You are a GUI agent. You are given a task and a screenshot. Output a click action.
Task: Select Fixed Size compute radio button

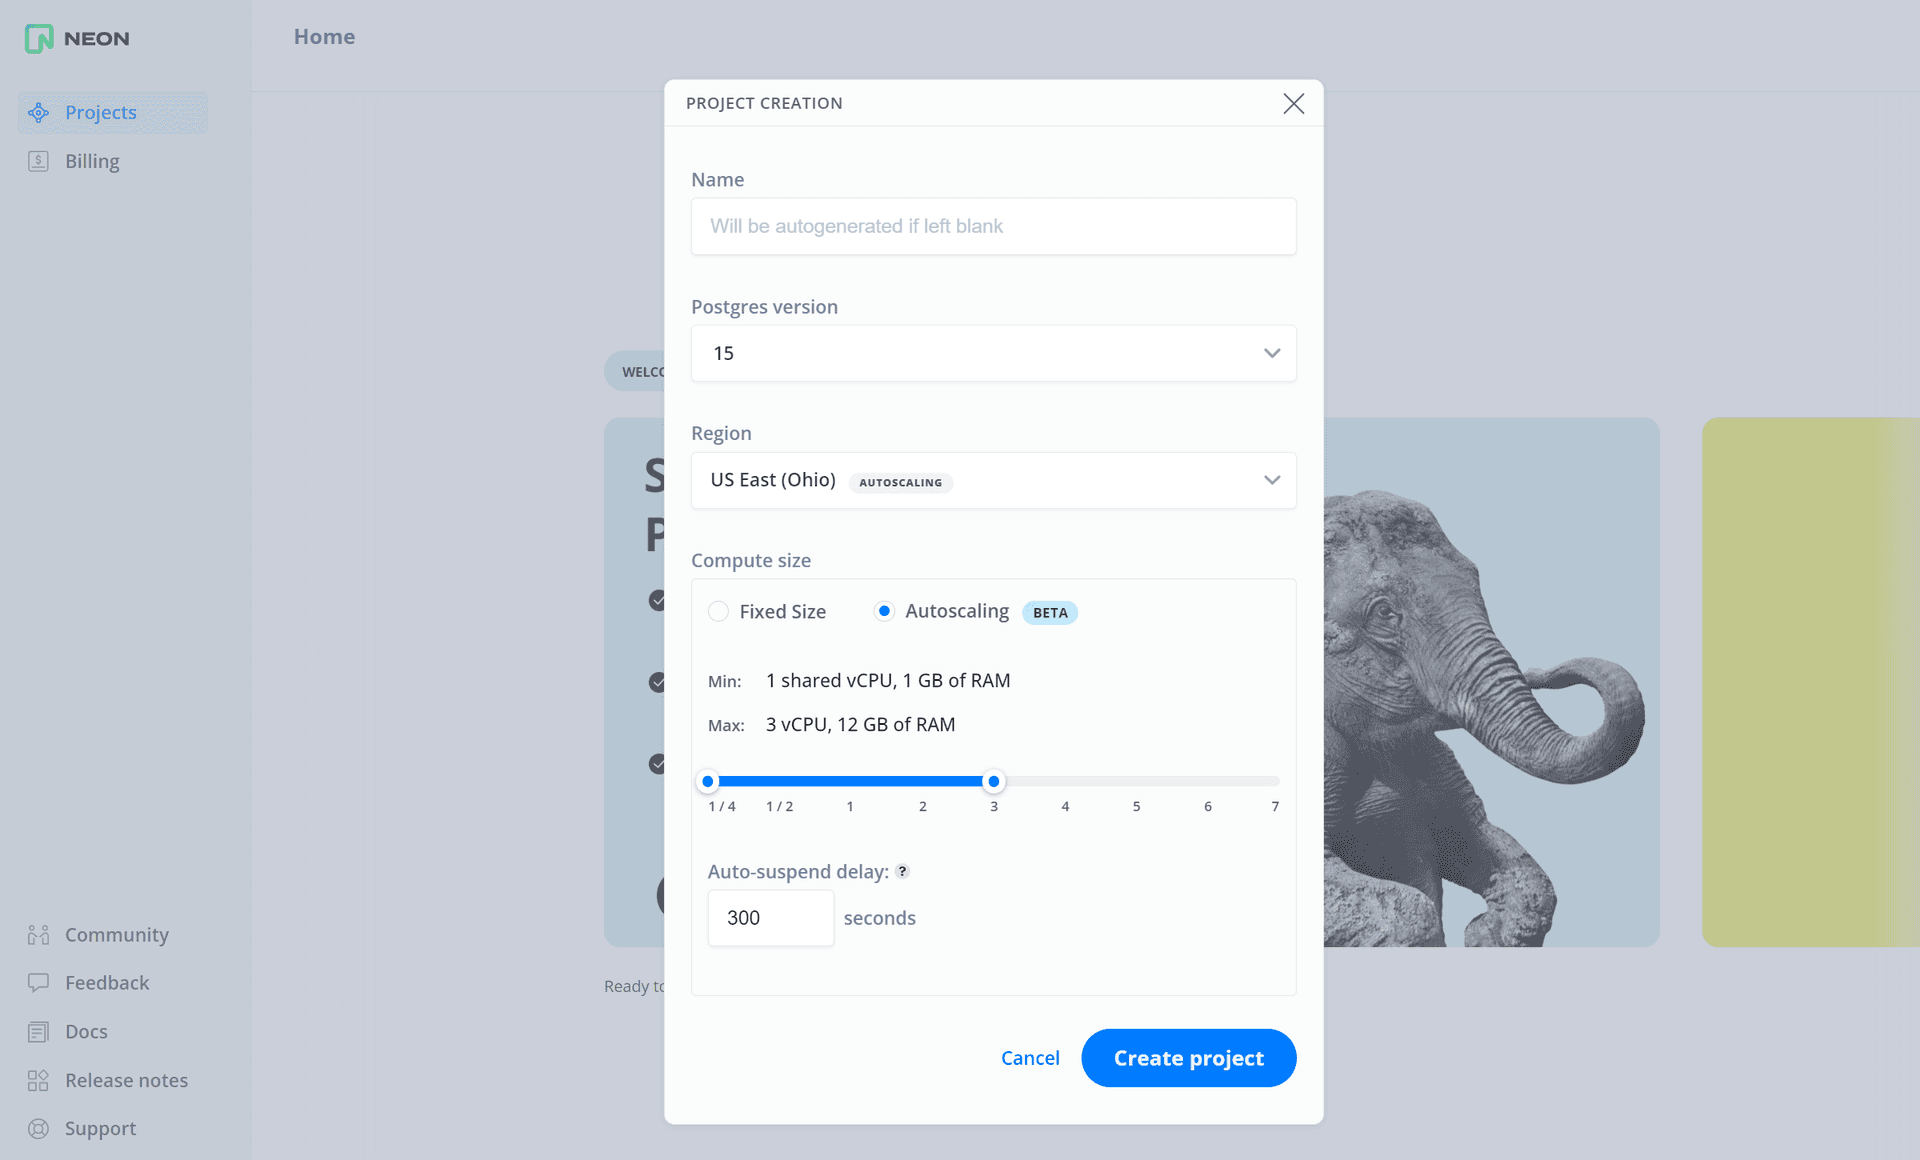[719, 612]
